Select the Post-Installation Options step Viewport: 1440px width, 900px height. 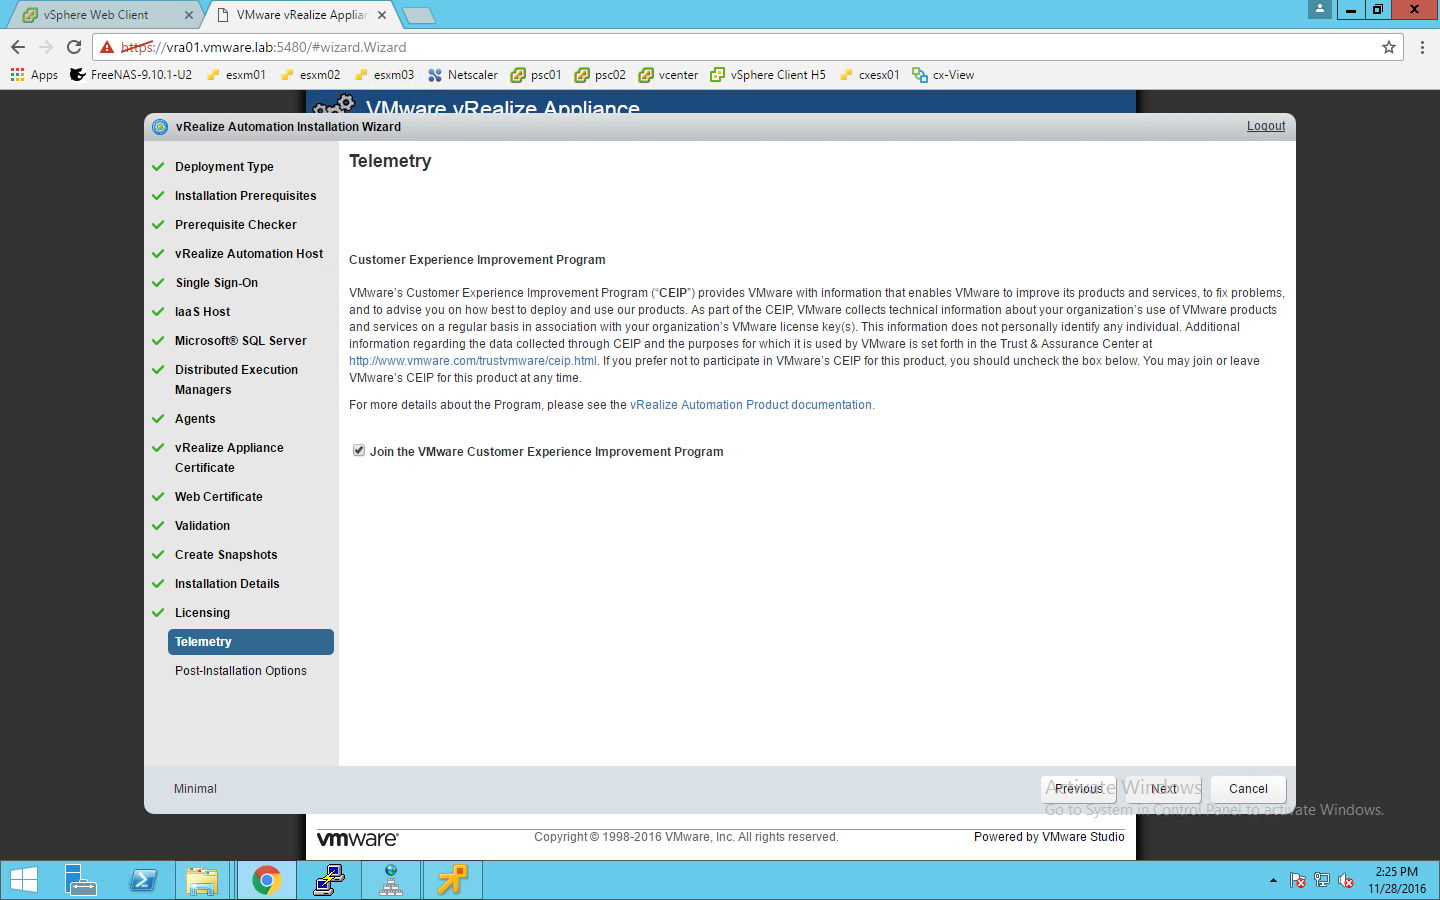(240, 671)
